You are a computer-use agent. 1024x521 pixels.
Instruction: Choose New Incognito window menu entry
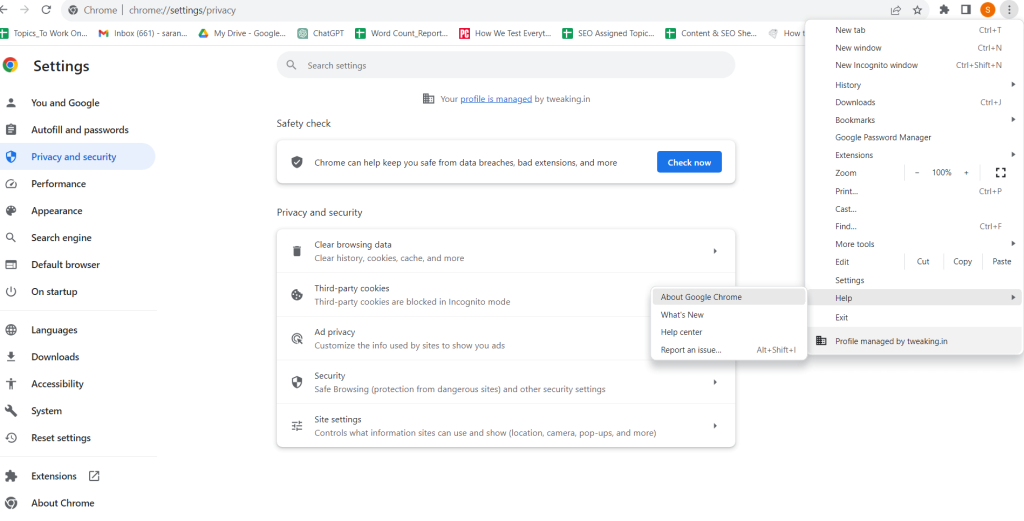point(876,65)
